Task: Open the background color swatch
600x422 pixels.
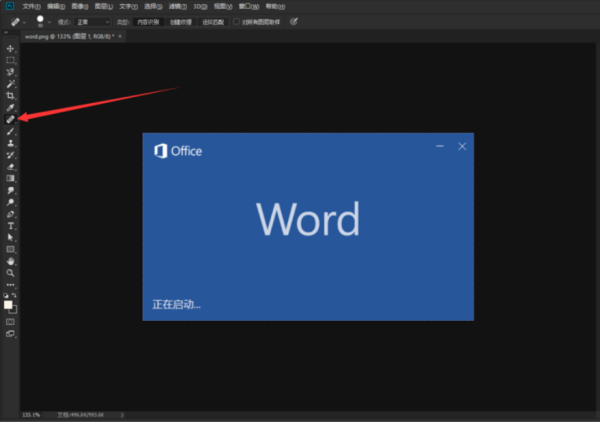Action: (x=14, y=311)
